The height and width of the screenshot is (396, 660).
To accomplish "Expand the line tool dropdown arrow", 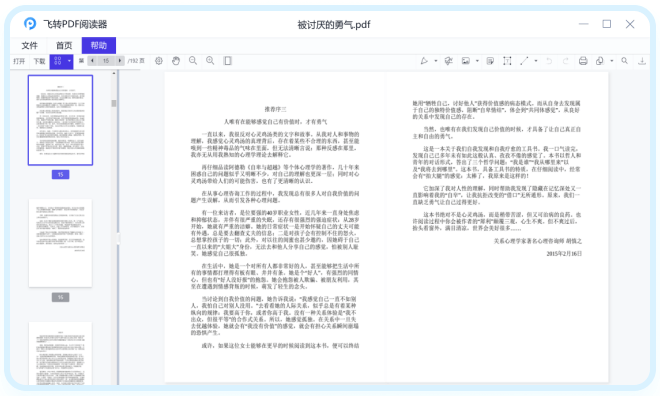I will coord(536,61).
